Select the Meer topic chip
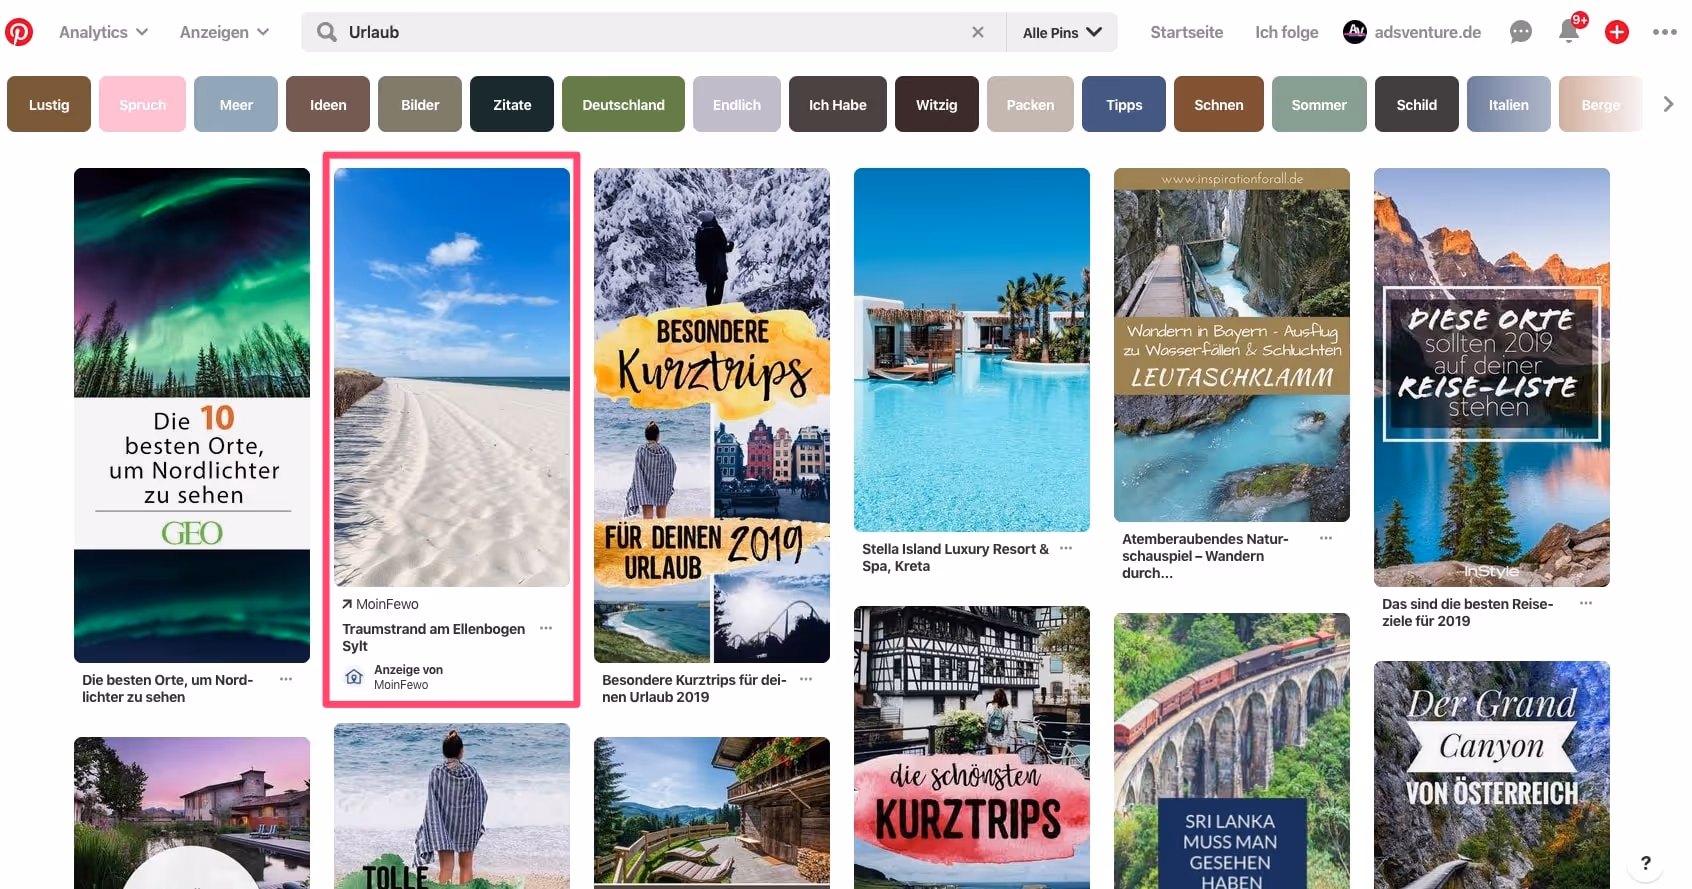 [x=236, y=104]
